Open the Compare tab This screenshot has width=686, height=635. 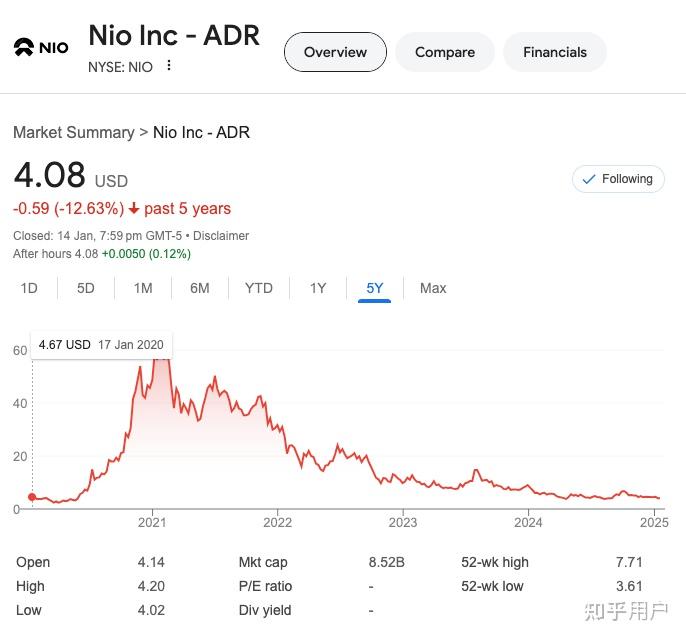coord(444,52)
